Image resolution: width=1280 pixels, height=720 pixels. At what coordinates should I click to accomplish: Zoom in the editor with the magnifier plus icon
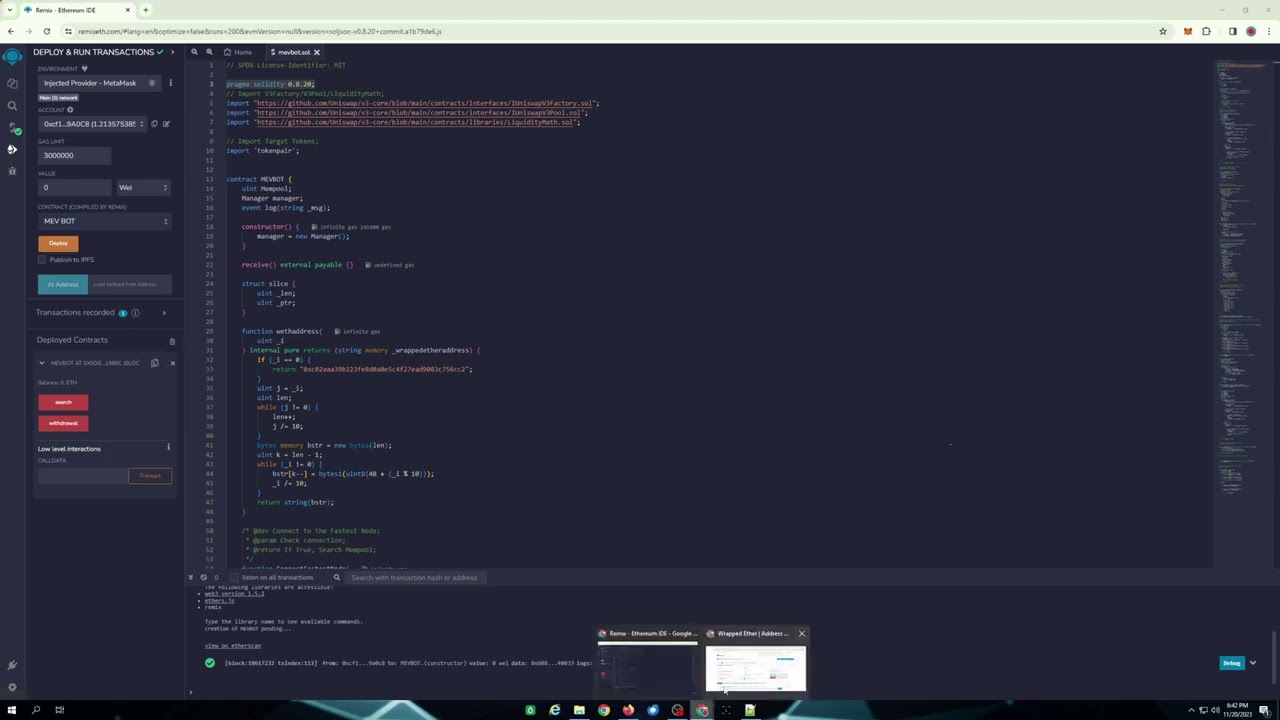click(209, 52)
